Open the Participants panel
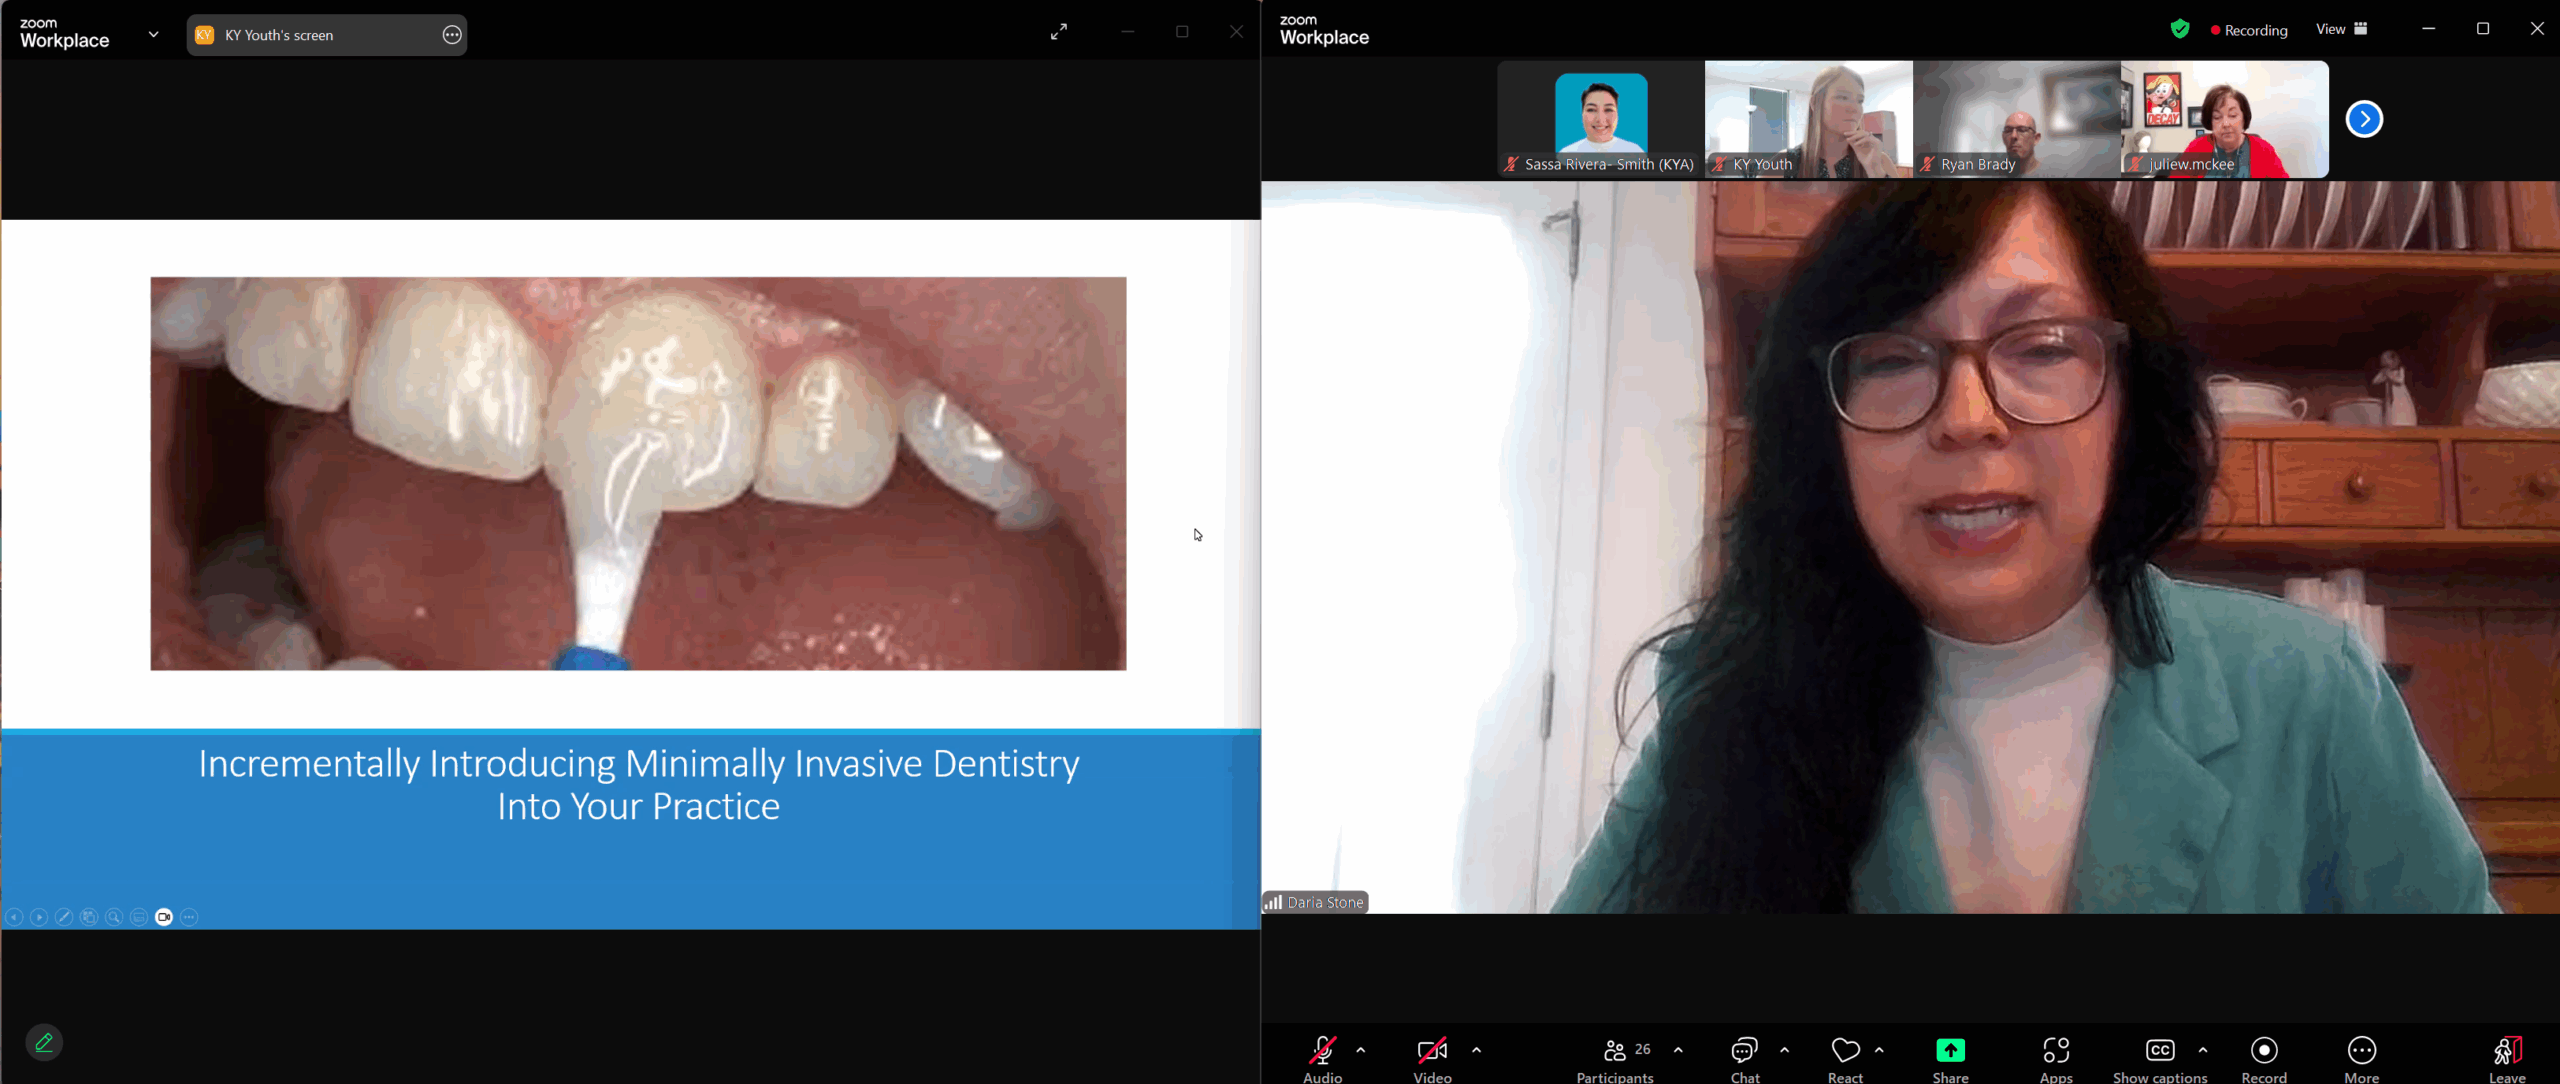Screen dimensions: 2560x1084 click(x=1614, y=1050)
